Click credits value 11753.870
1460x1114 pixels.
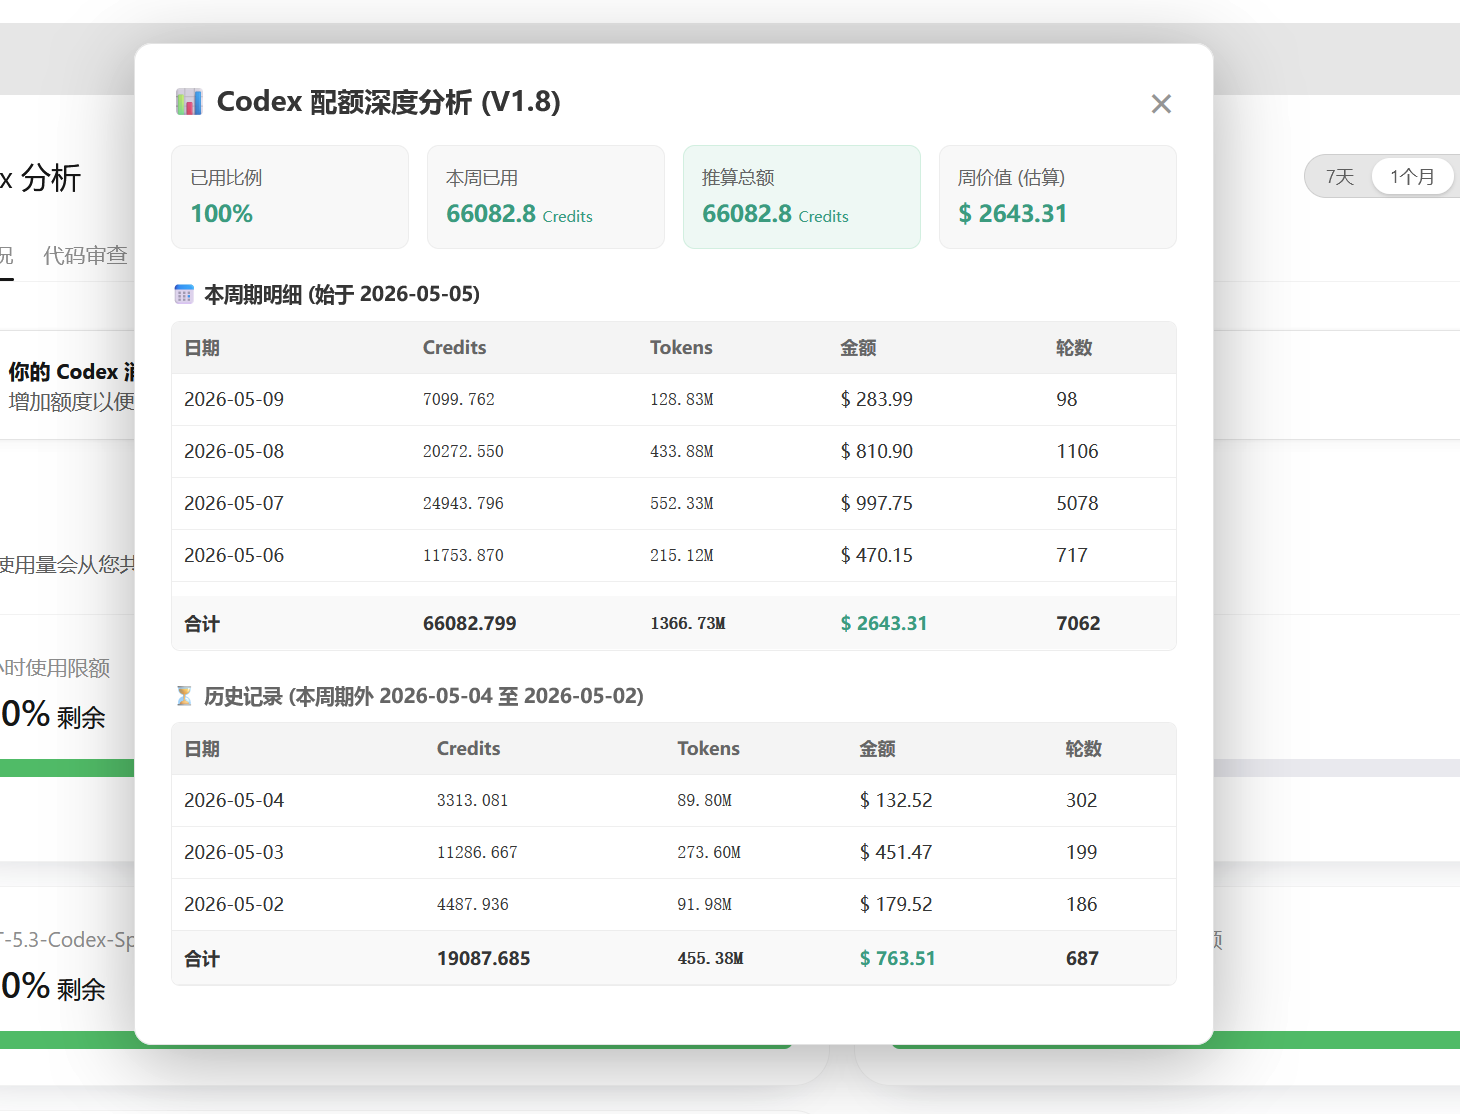[463, 555]
